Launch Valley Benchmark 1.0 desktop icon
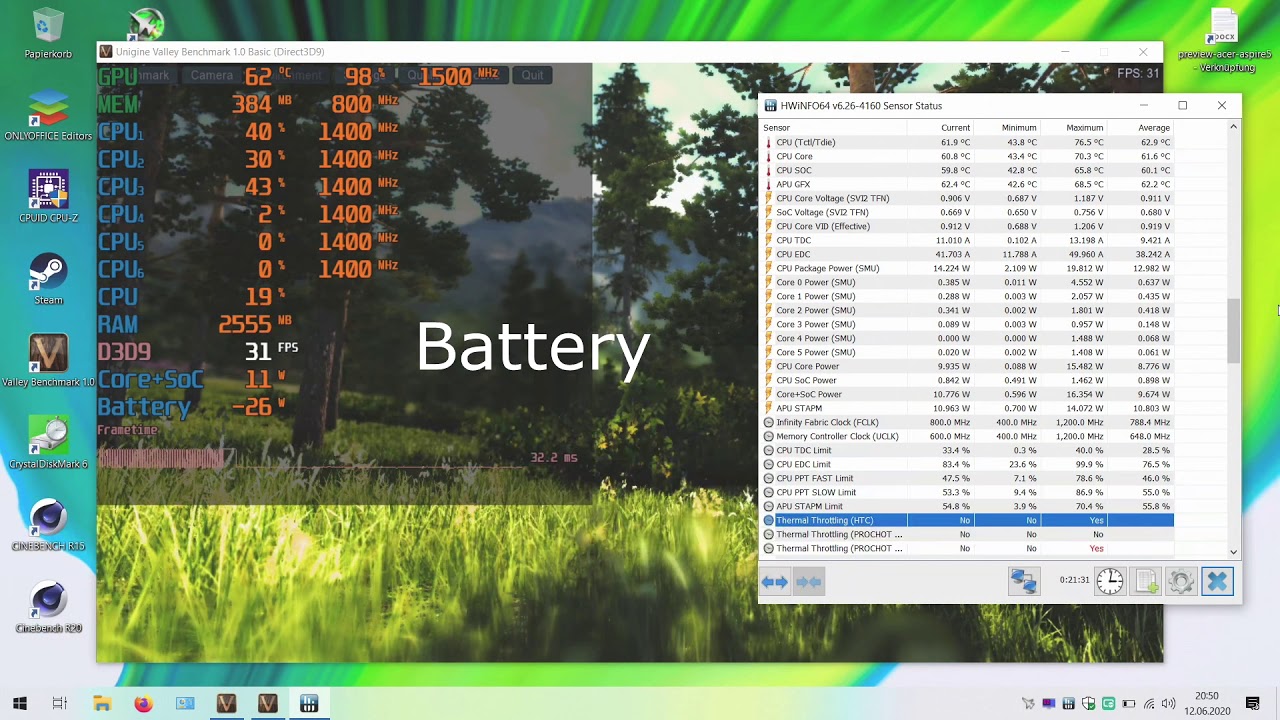 coord(48,361)
